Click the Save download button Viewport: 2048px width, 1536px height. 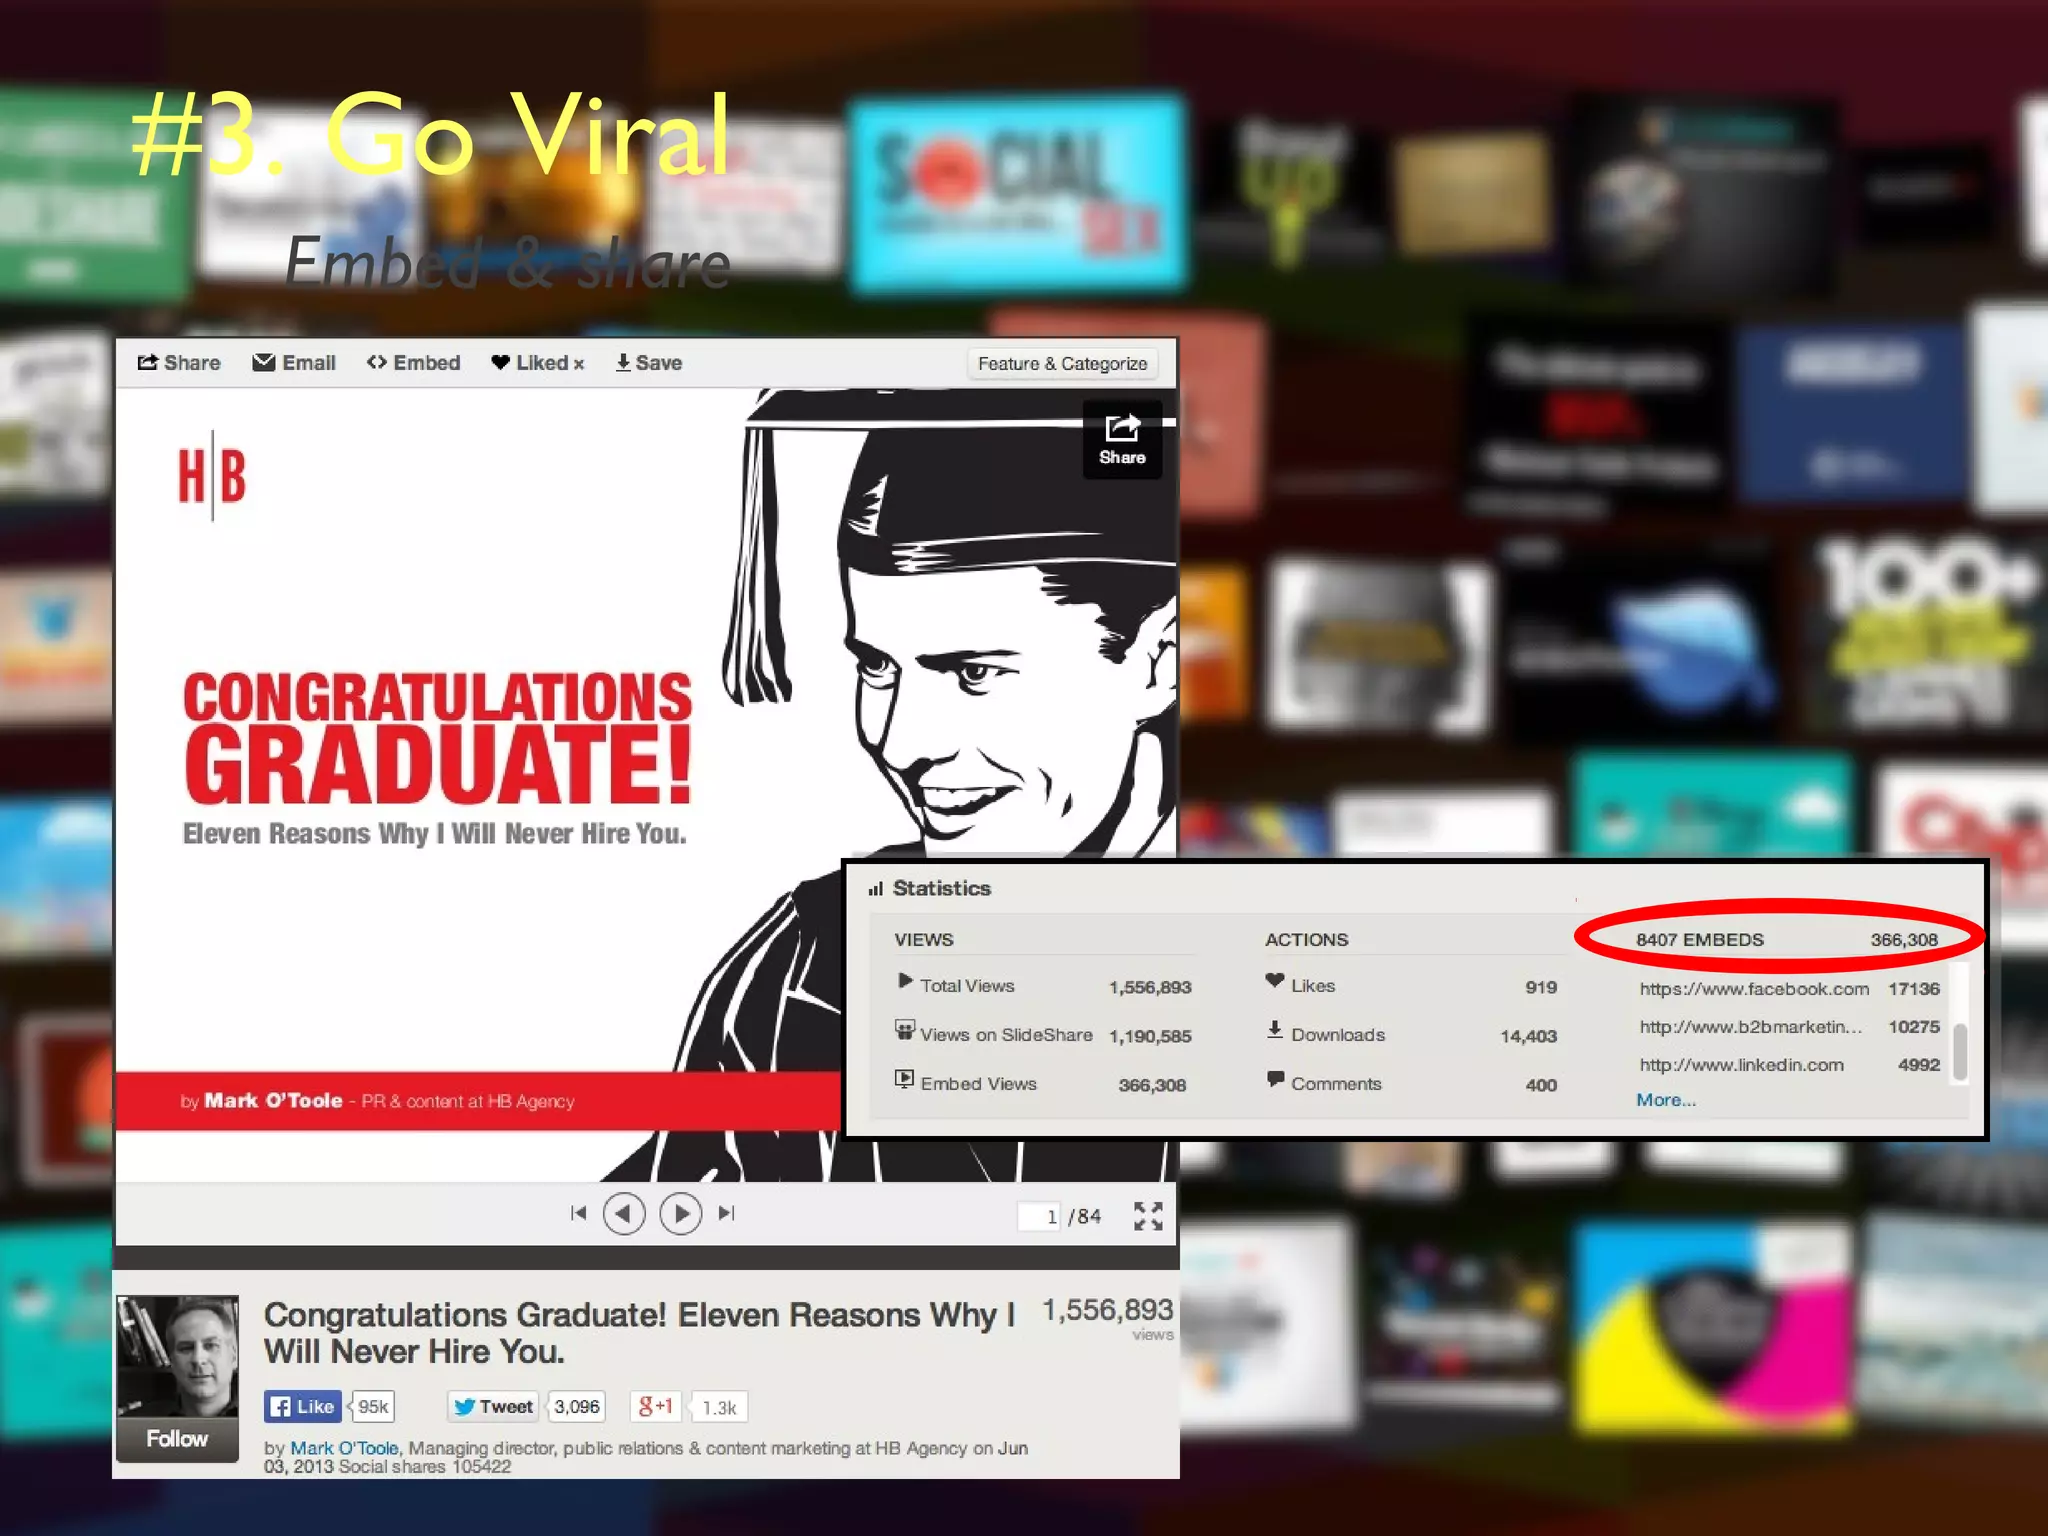pos(649,363)
